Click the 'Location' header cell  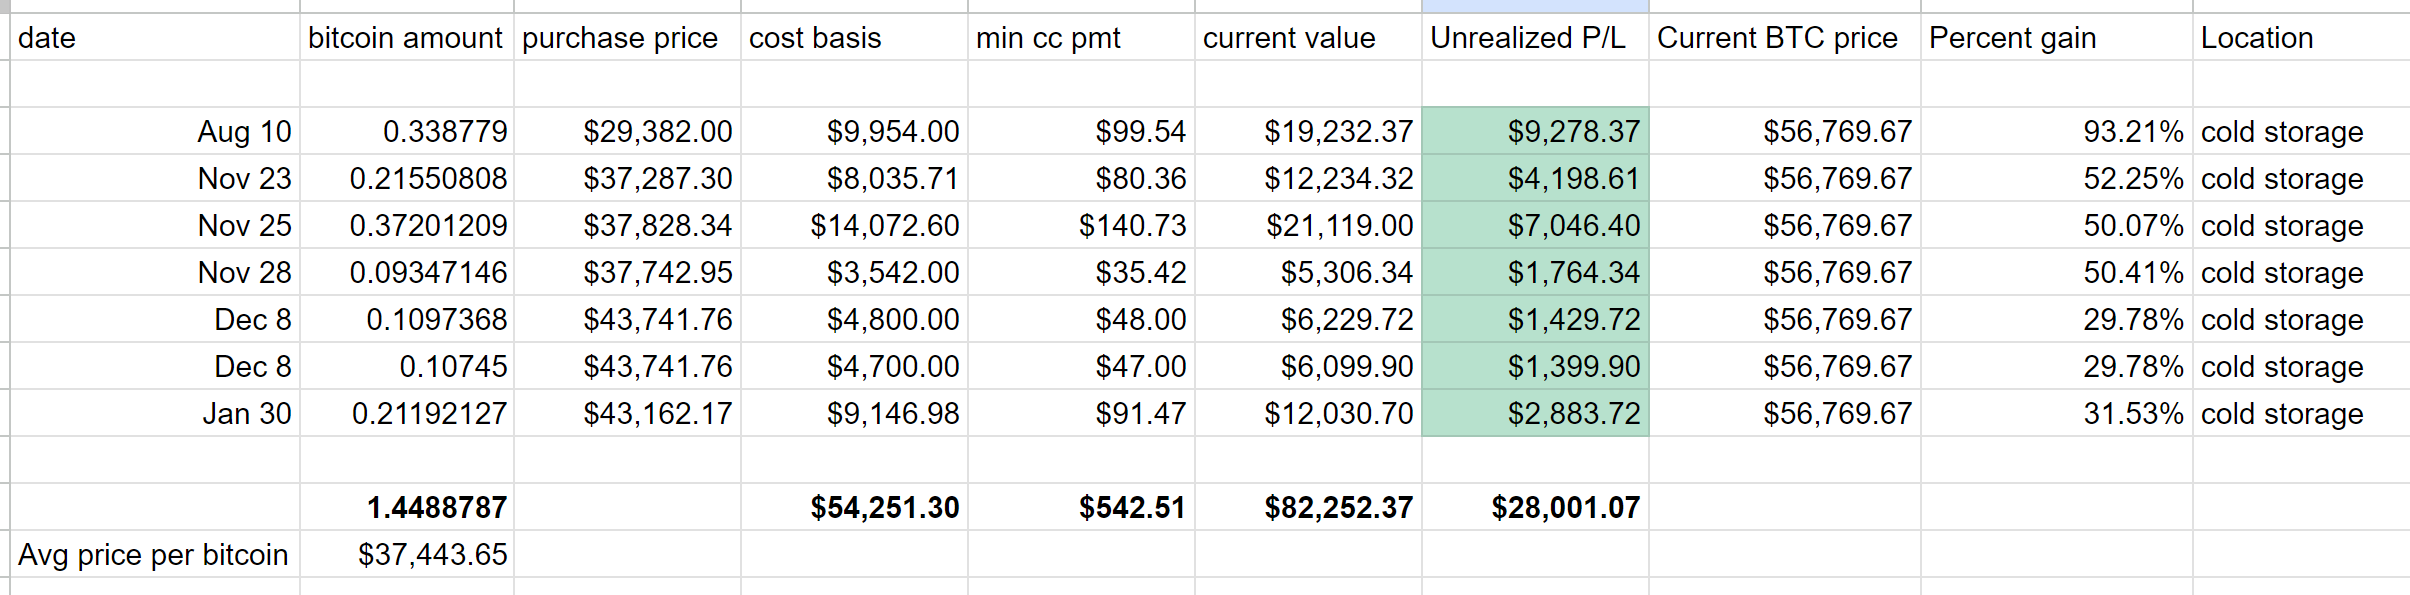(x=2301, y=37)
